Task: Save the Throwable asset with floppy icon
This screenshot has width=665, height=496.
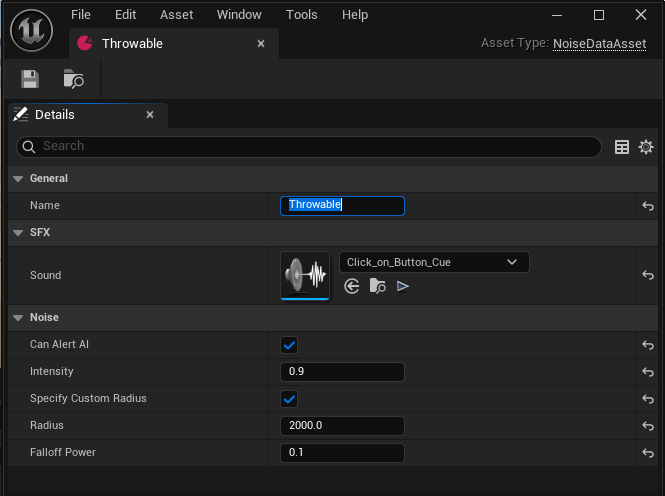Action: (30, 79)
